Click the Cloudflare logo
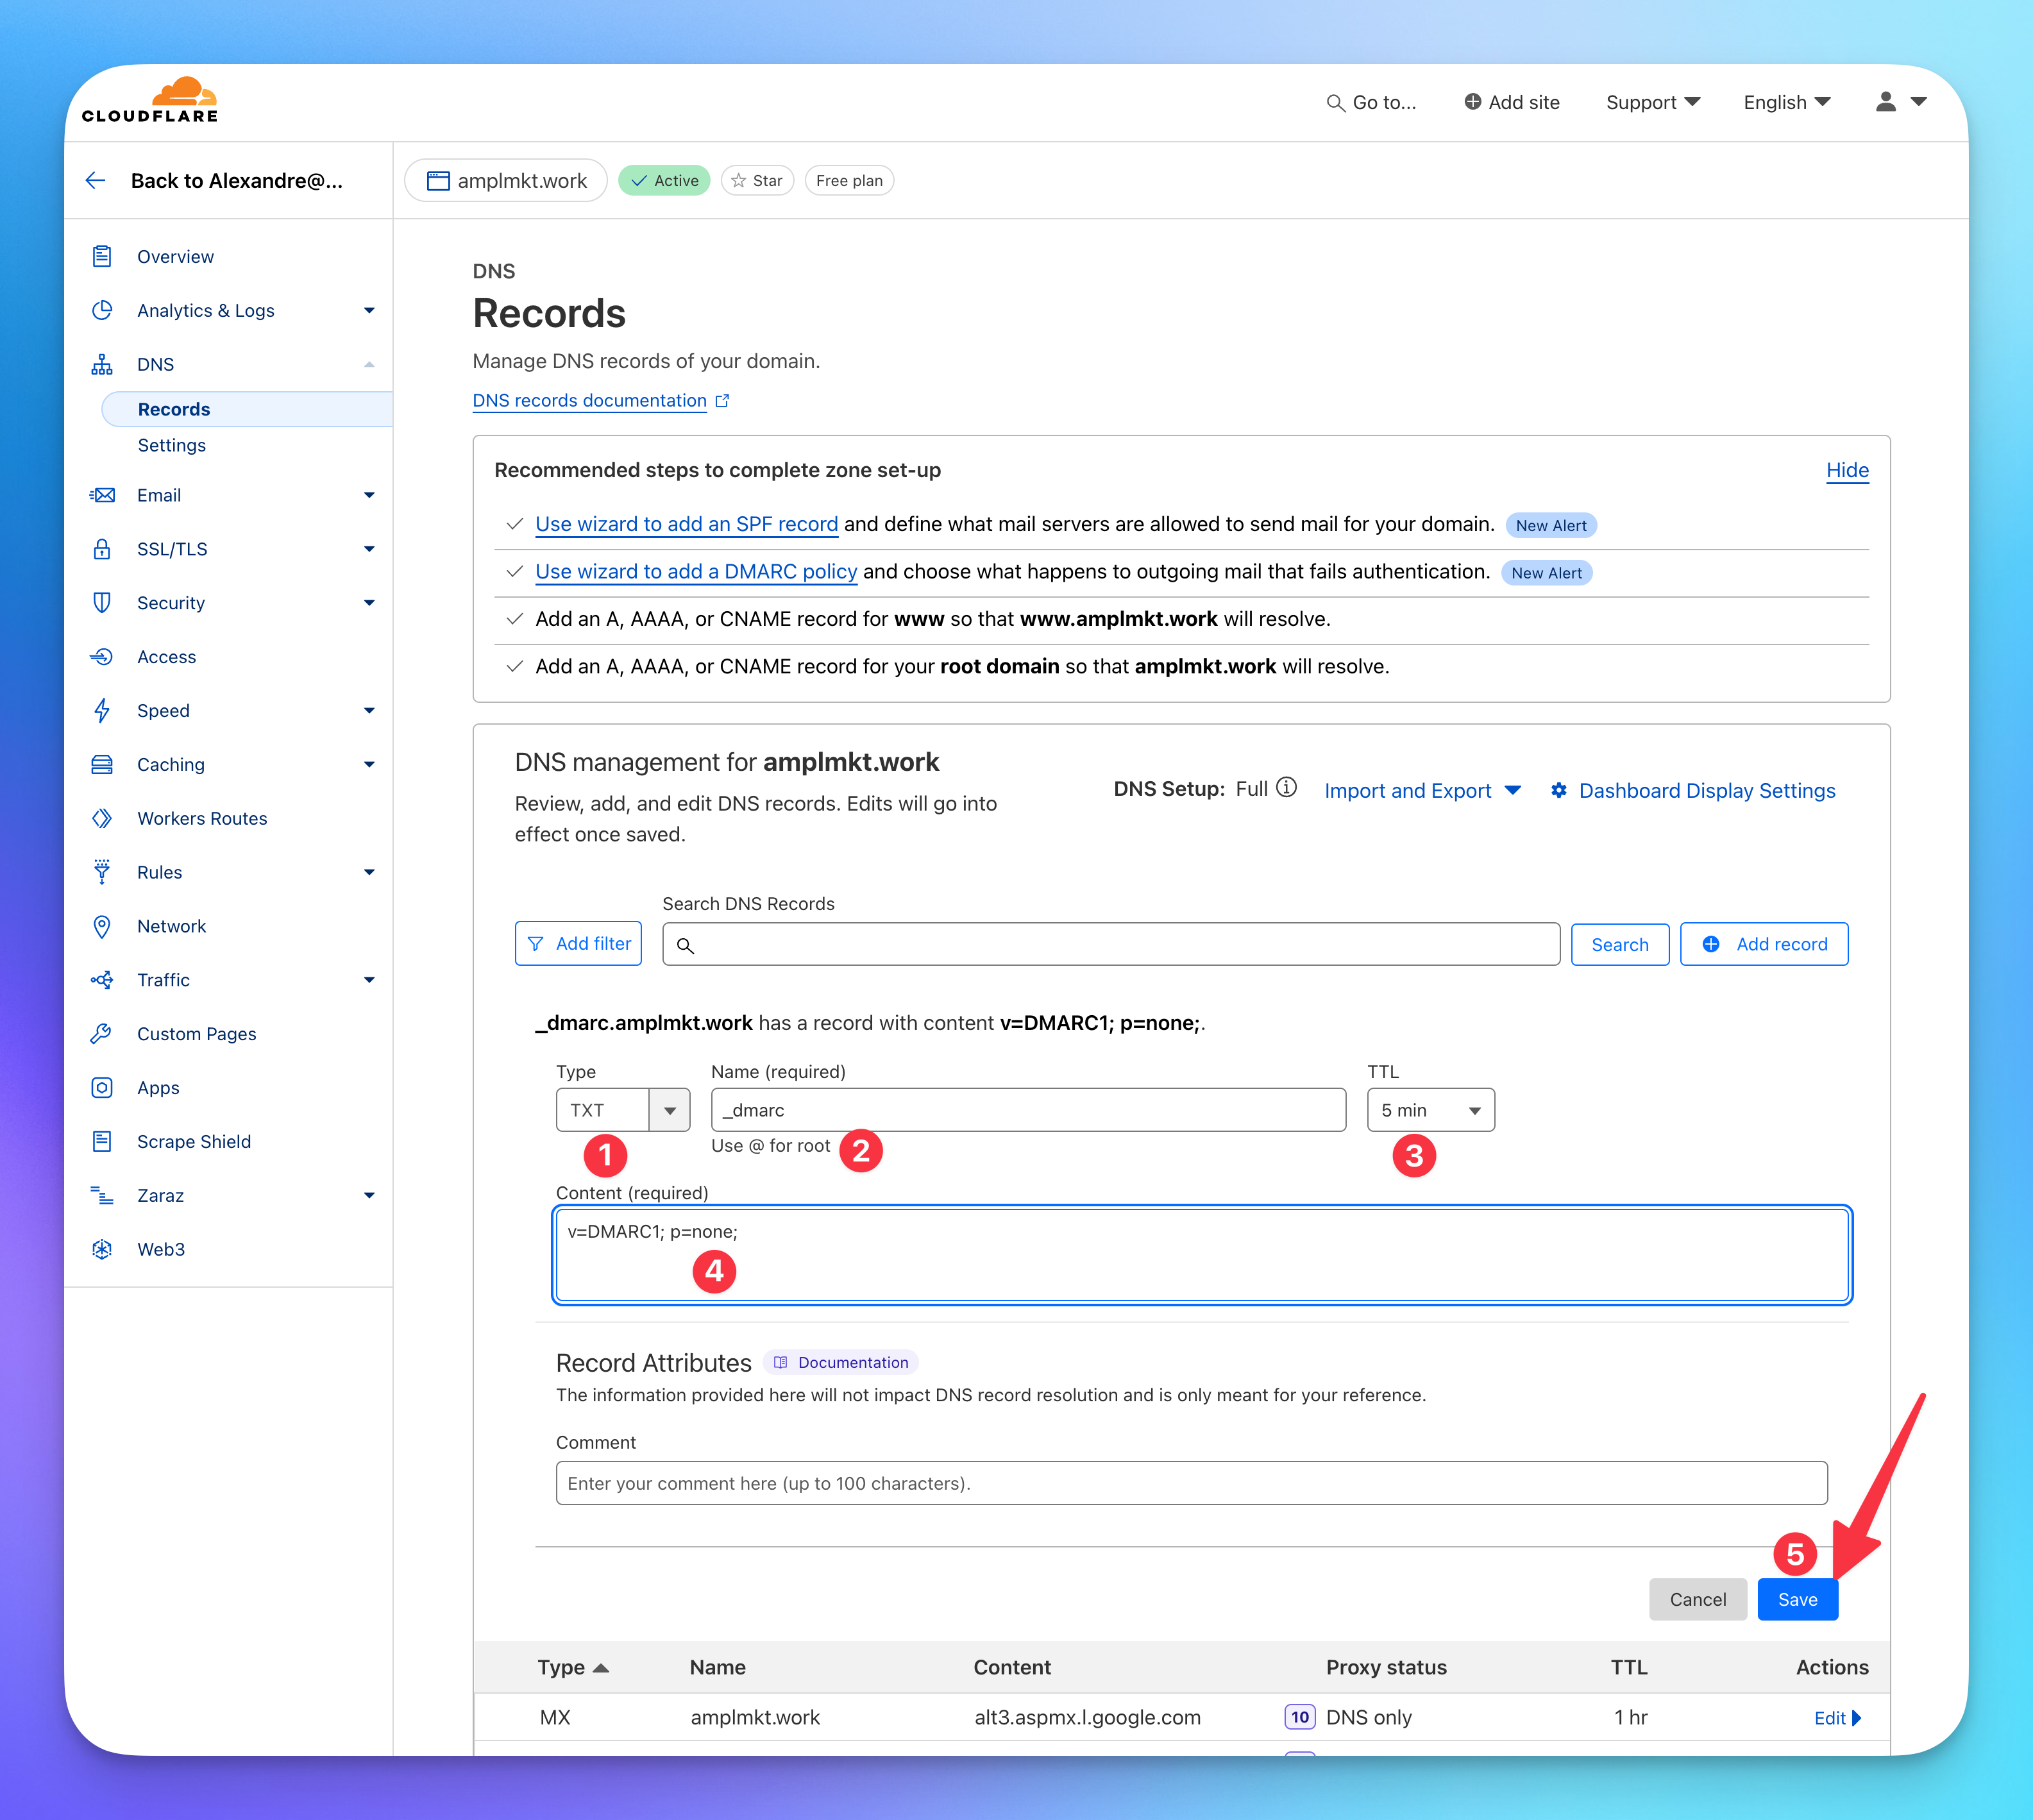The width and height of the screenshot is (2033, 1820). pos(150,101)
